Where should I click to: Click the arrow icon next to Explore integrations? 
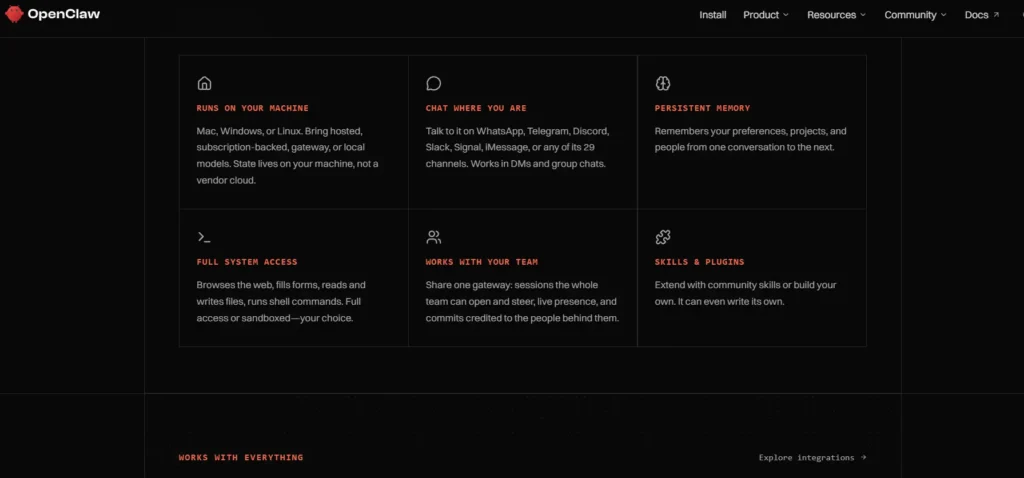click(863, 458)
